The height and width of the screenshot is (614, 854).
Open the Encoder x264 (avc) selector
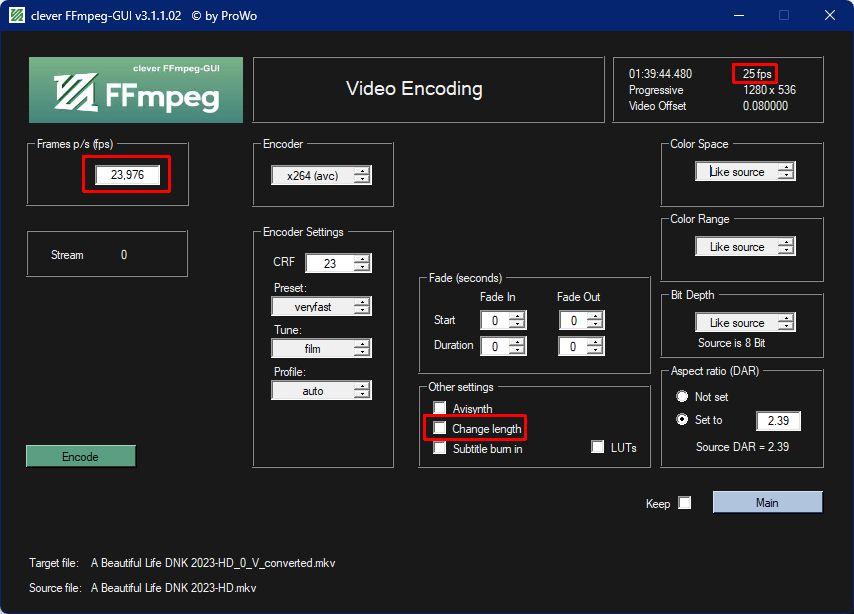[x=313, y=175]
